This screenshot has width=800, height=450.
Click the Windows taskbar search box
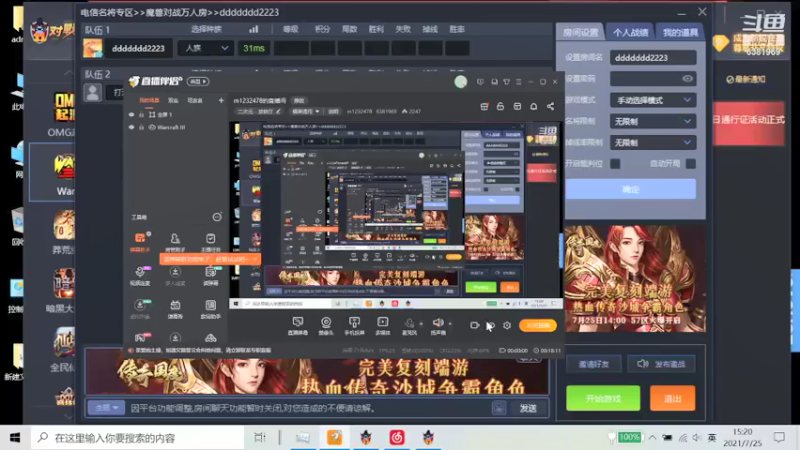click(x=138, y=437)
